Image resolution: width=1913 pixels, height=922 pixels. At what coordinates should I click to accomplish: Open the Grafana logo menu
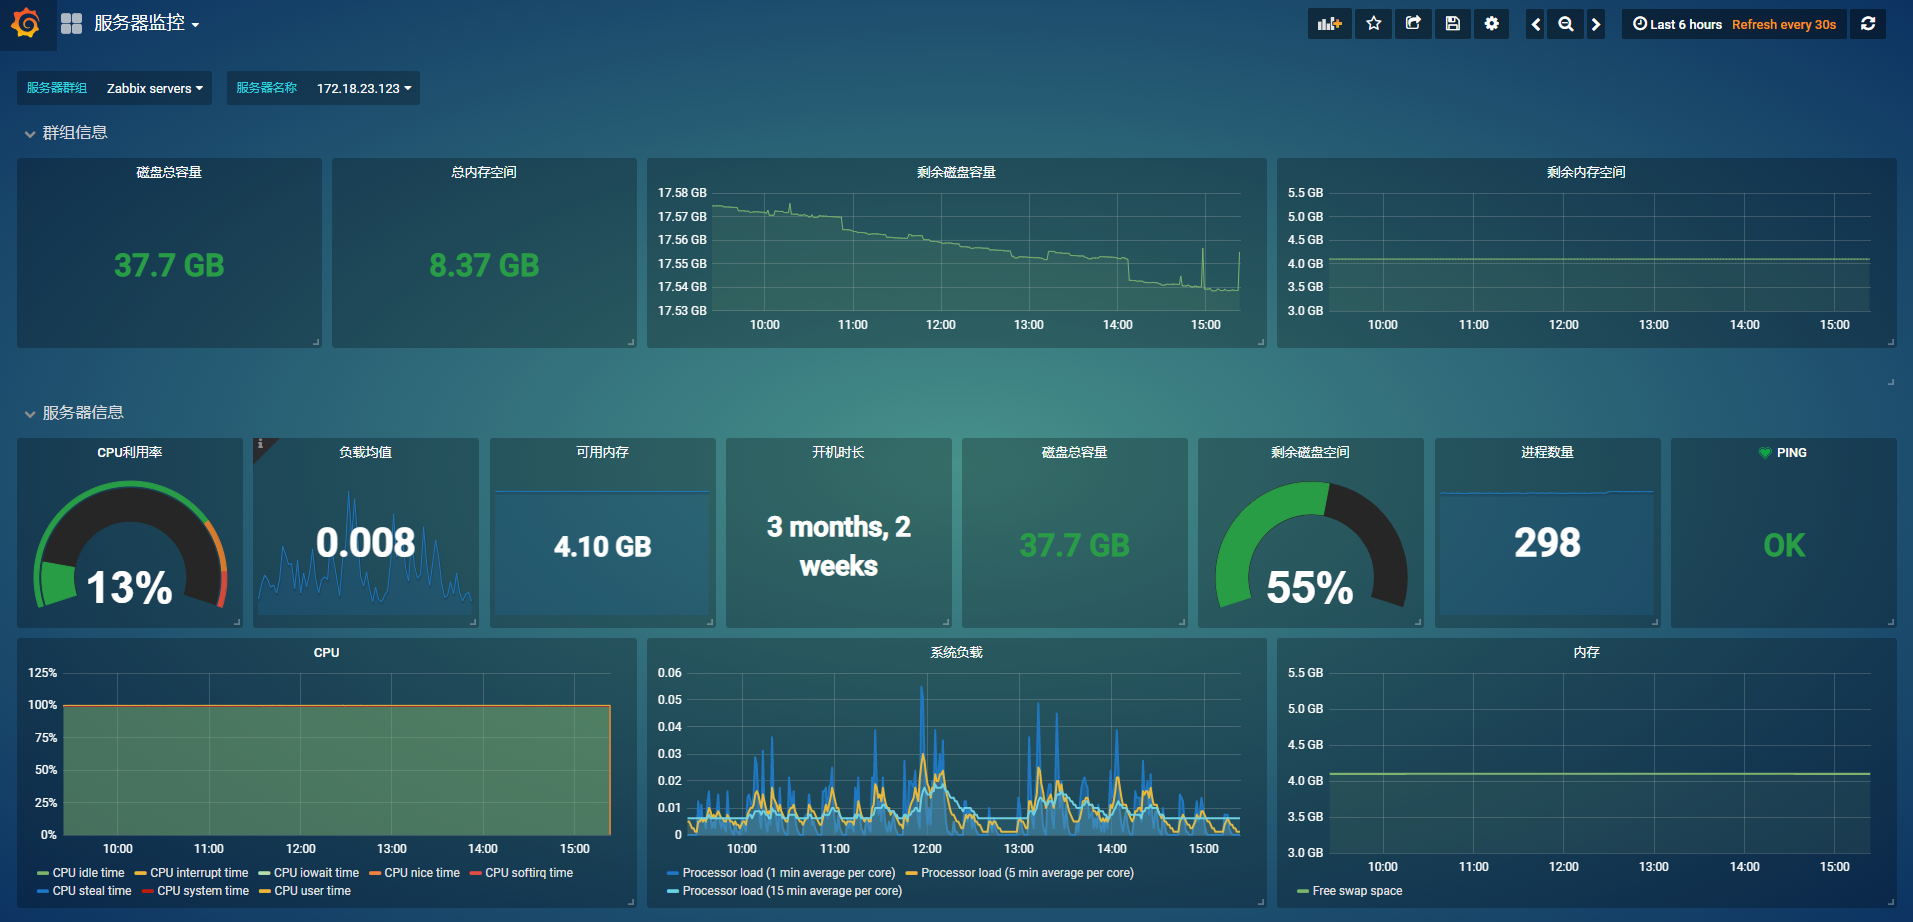pyautogui.click(x=26, y=24)
